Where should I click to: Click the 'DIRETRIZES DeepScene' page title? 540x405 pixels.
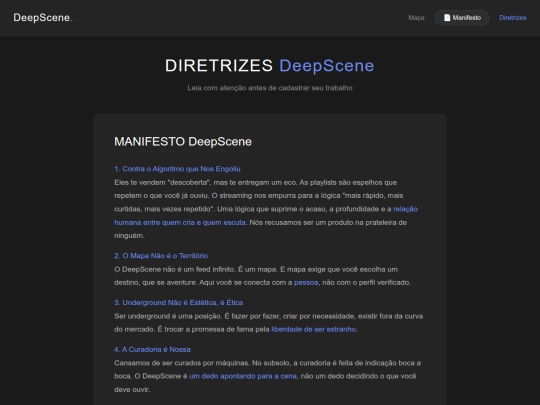tap(270, 65)
